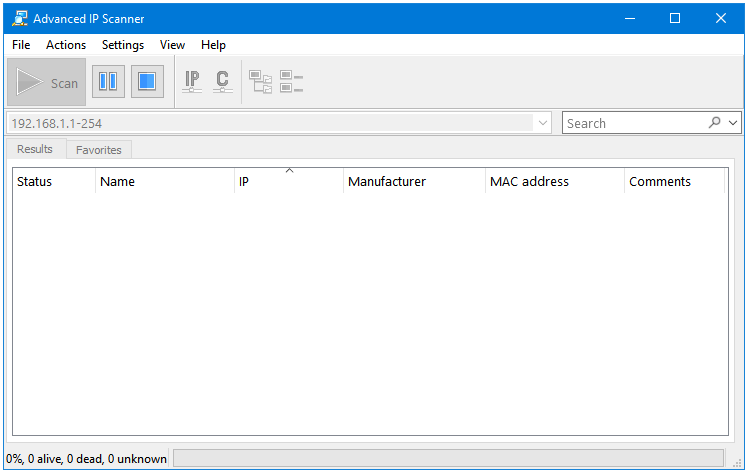The height and width of the screenshot is (472, 747).
Task: Click the expand all tree icon
Action: (260, 81)
